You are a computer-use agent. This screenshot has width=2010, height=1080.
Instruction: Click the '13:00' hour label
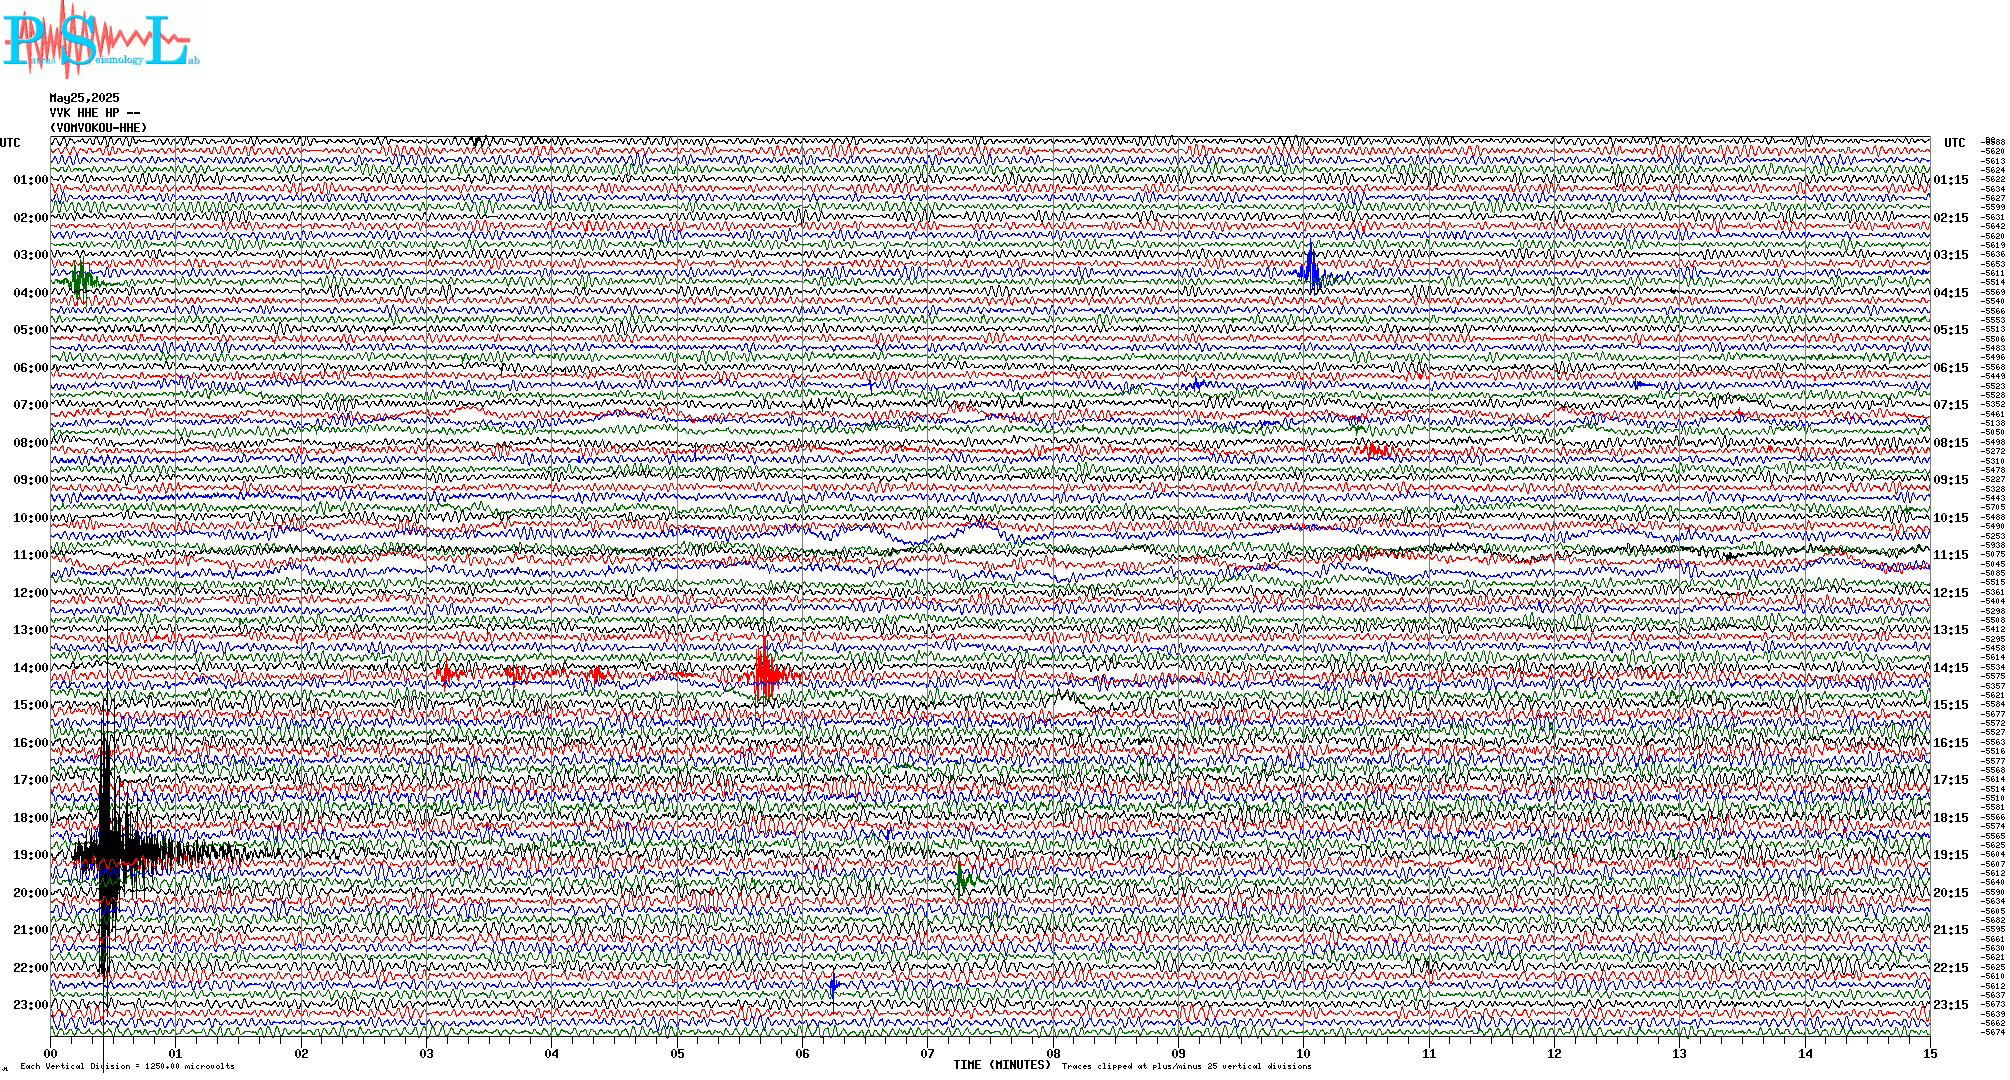tap(30, 630)
